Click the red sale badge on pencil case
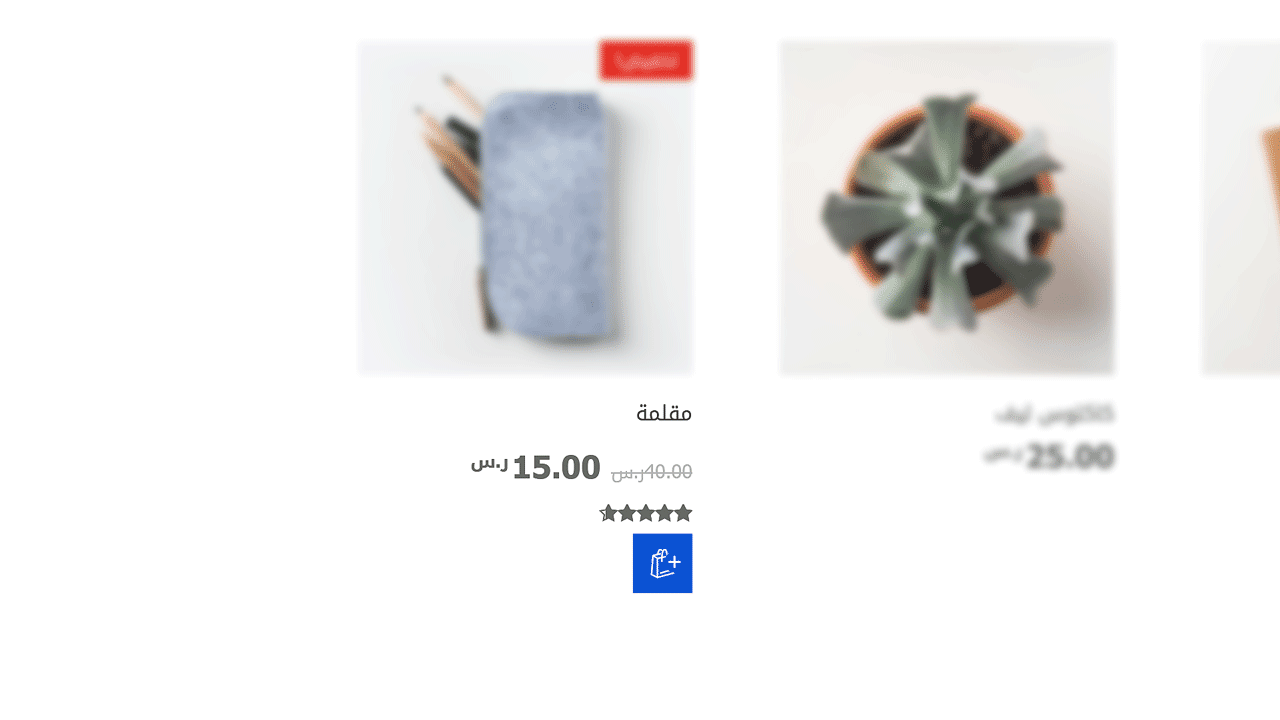Viewport: 1280px width, 720px height. [x=646, y=60]
